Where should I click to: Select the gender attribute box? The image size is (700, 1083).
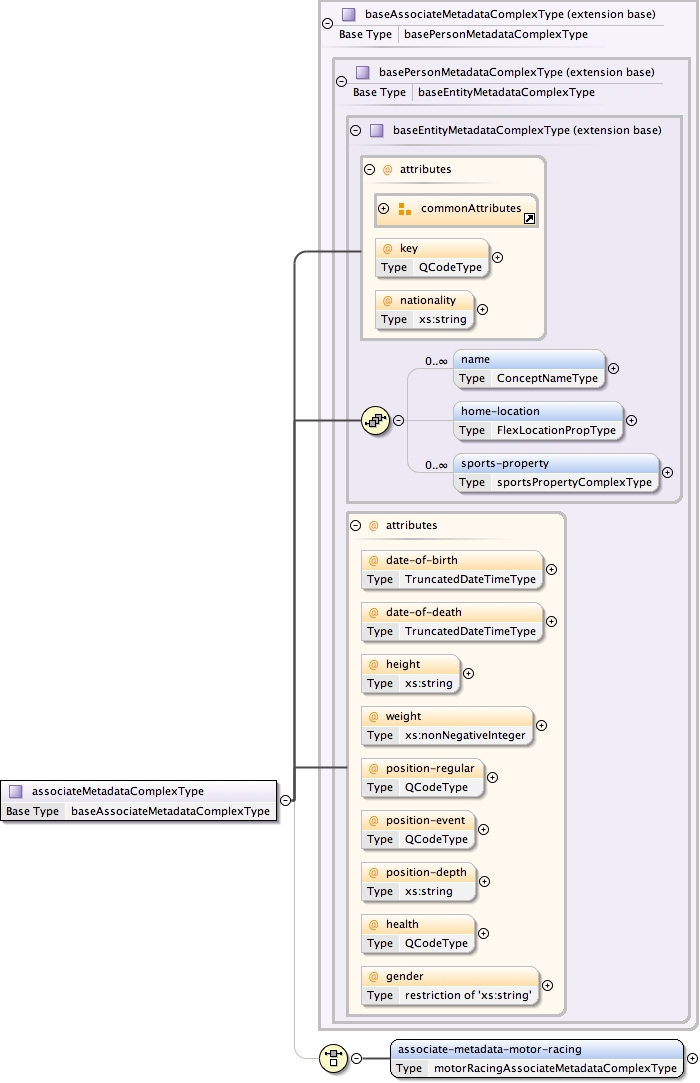click(449, 985)
